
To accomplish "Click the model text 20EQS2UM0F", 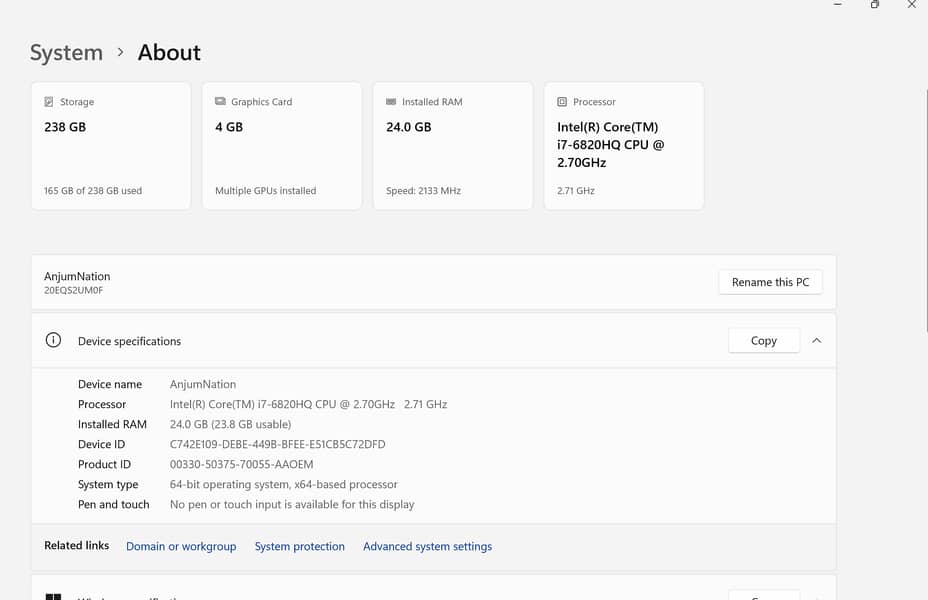I will click(73, 291).
